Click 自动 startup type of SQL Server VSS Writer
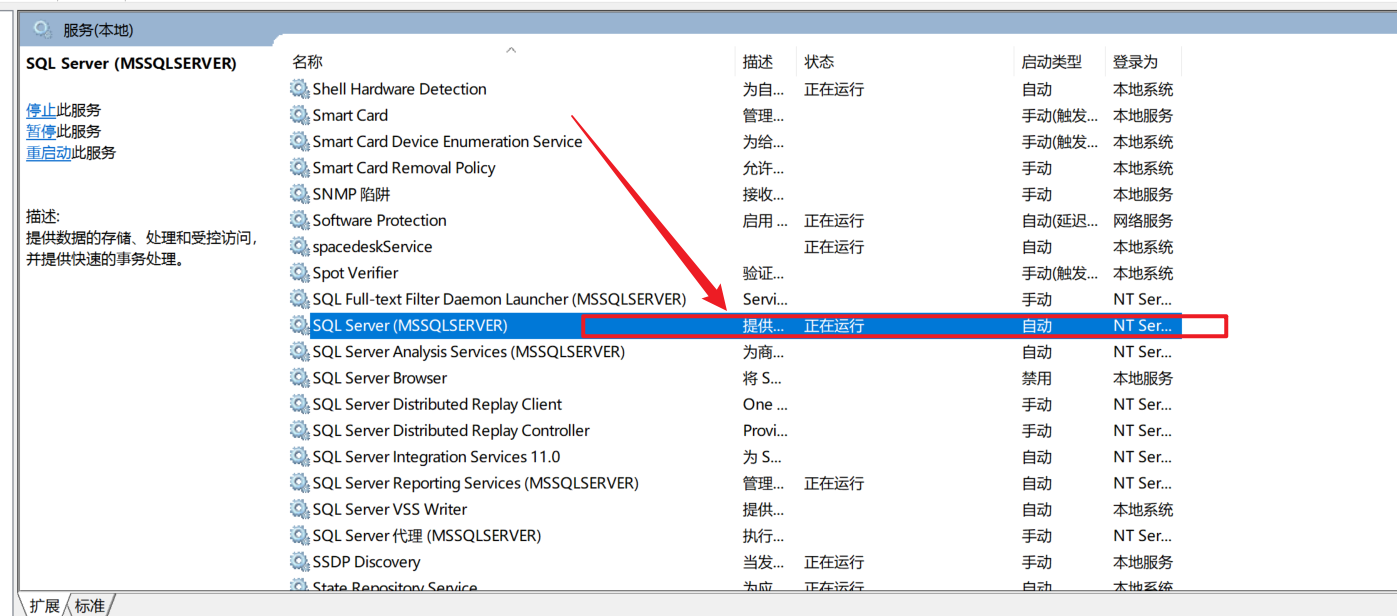Screen dimensions: 1397x616 [1036, 509]
